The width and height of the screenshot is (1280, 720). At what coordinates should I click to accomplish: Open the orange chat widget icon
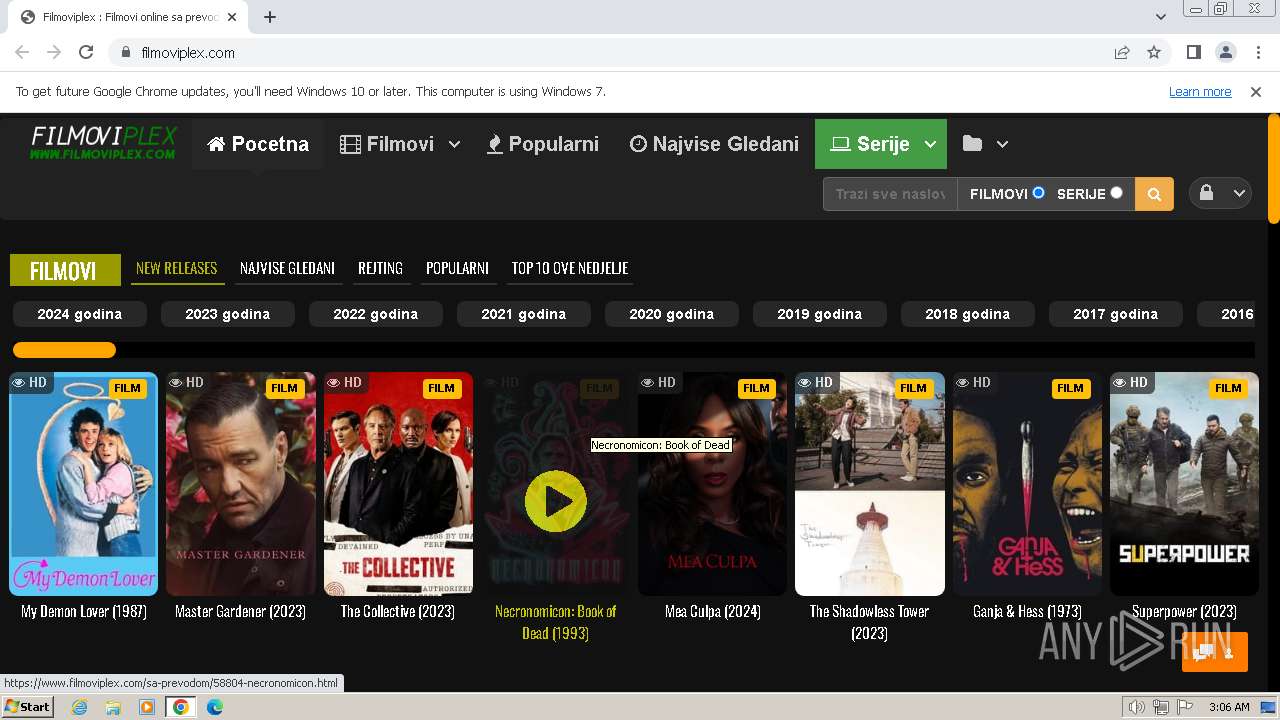(x=1215, y=652)
